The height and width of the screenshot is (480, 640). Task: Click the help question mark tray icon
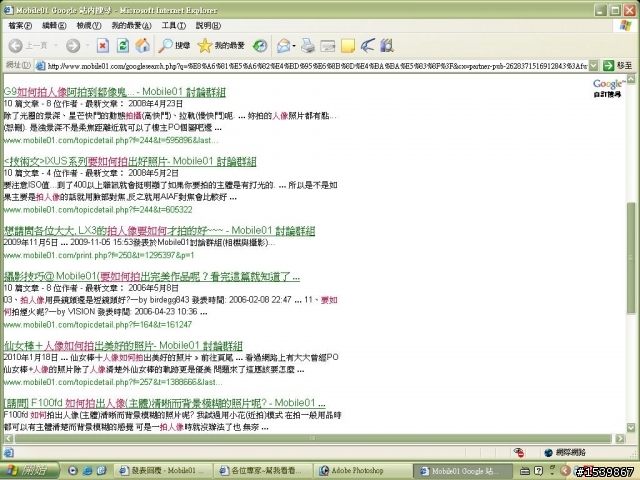coord(538,471)
